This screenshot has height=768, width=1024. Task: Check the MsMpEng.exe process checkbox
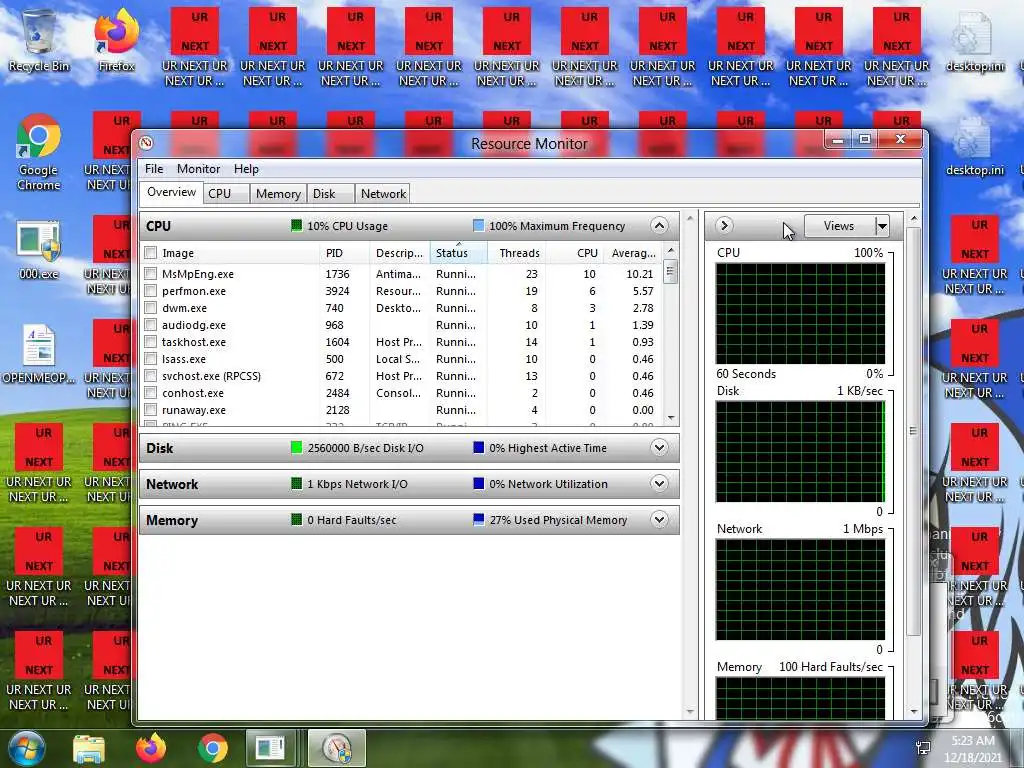151,274
